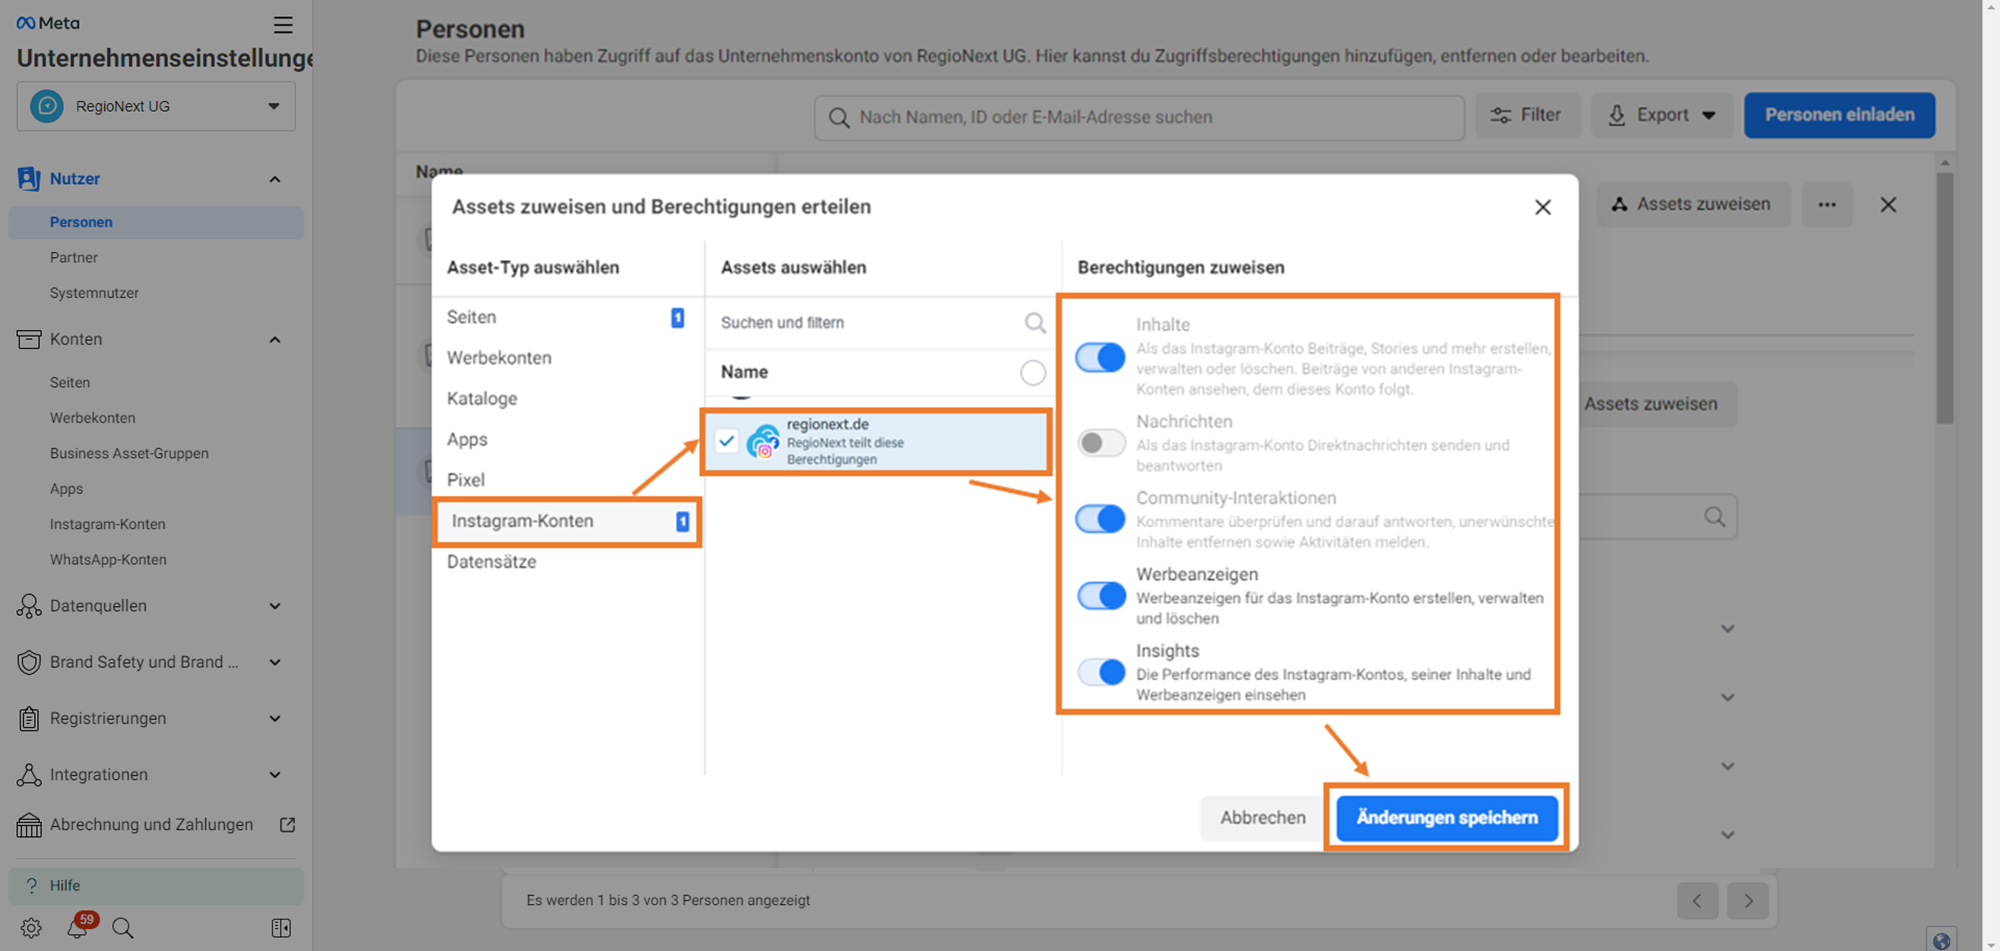Click the search magnifier in sidebar footer
This screenshot has width=2000, height=951.
pos(123,928)
